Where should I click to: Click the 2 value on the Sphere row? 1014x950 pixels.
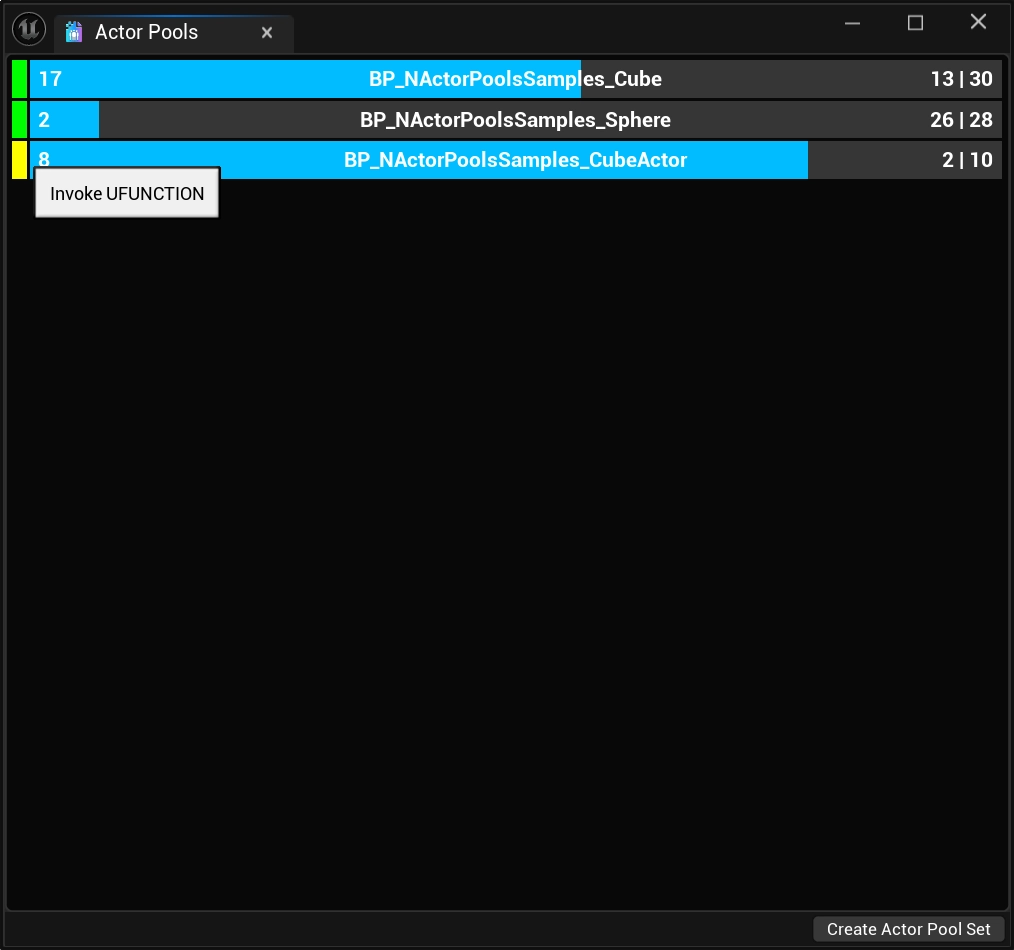44,120
